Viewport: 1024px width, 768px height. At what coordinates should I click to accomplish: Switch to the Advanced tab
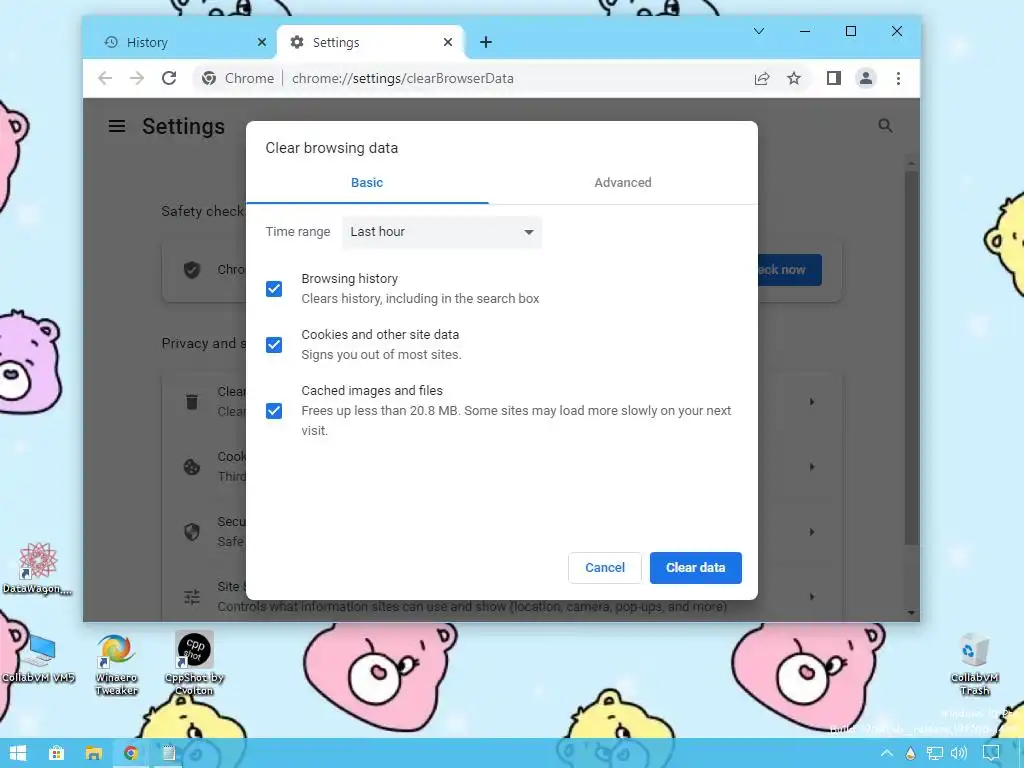622,183
